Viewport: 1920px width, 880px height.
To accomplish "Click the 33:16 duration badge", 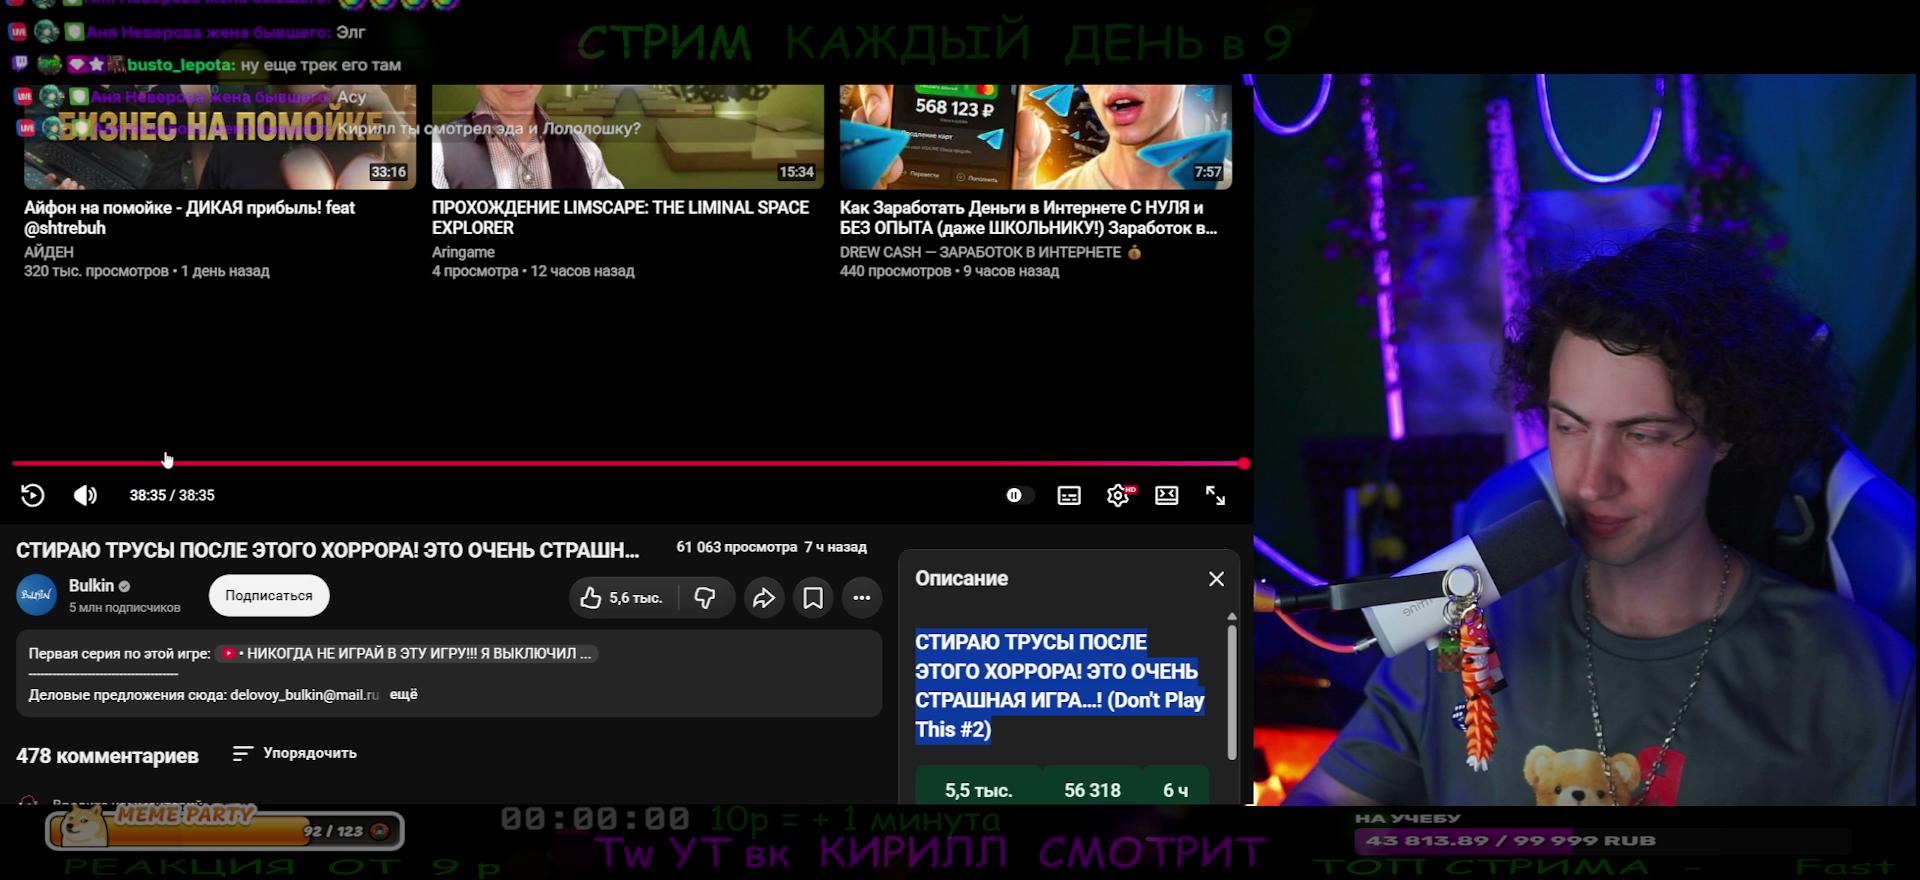I will pyautogui.click(x=388, y=172).
